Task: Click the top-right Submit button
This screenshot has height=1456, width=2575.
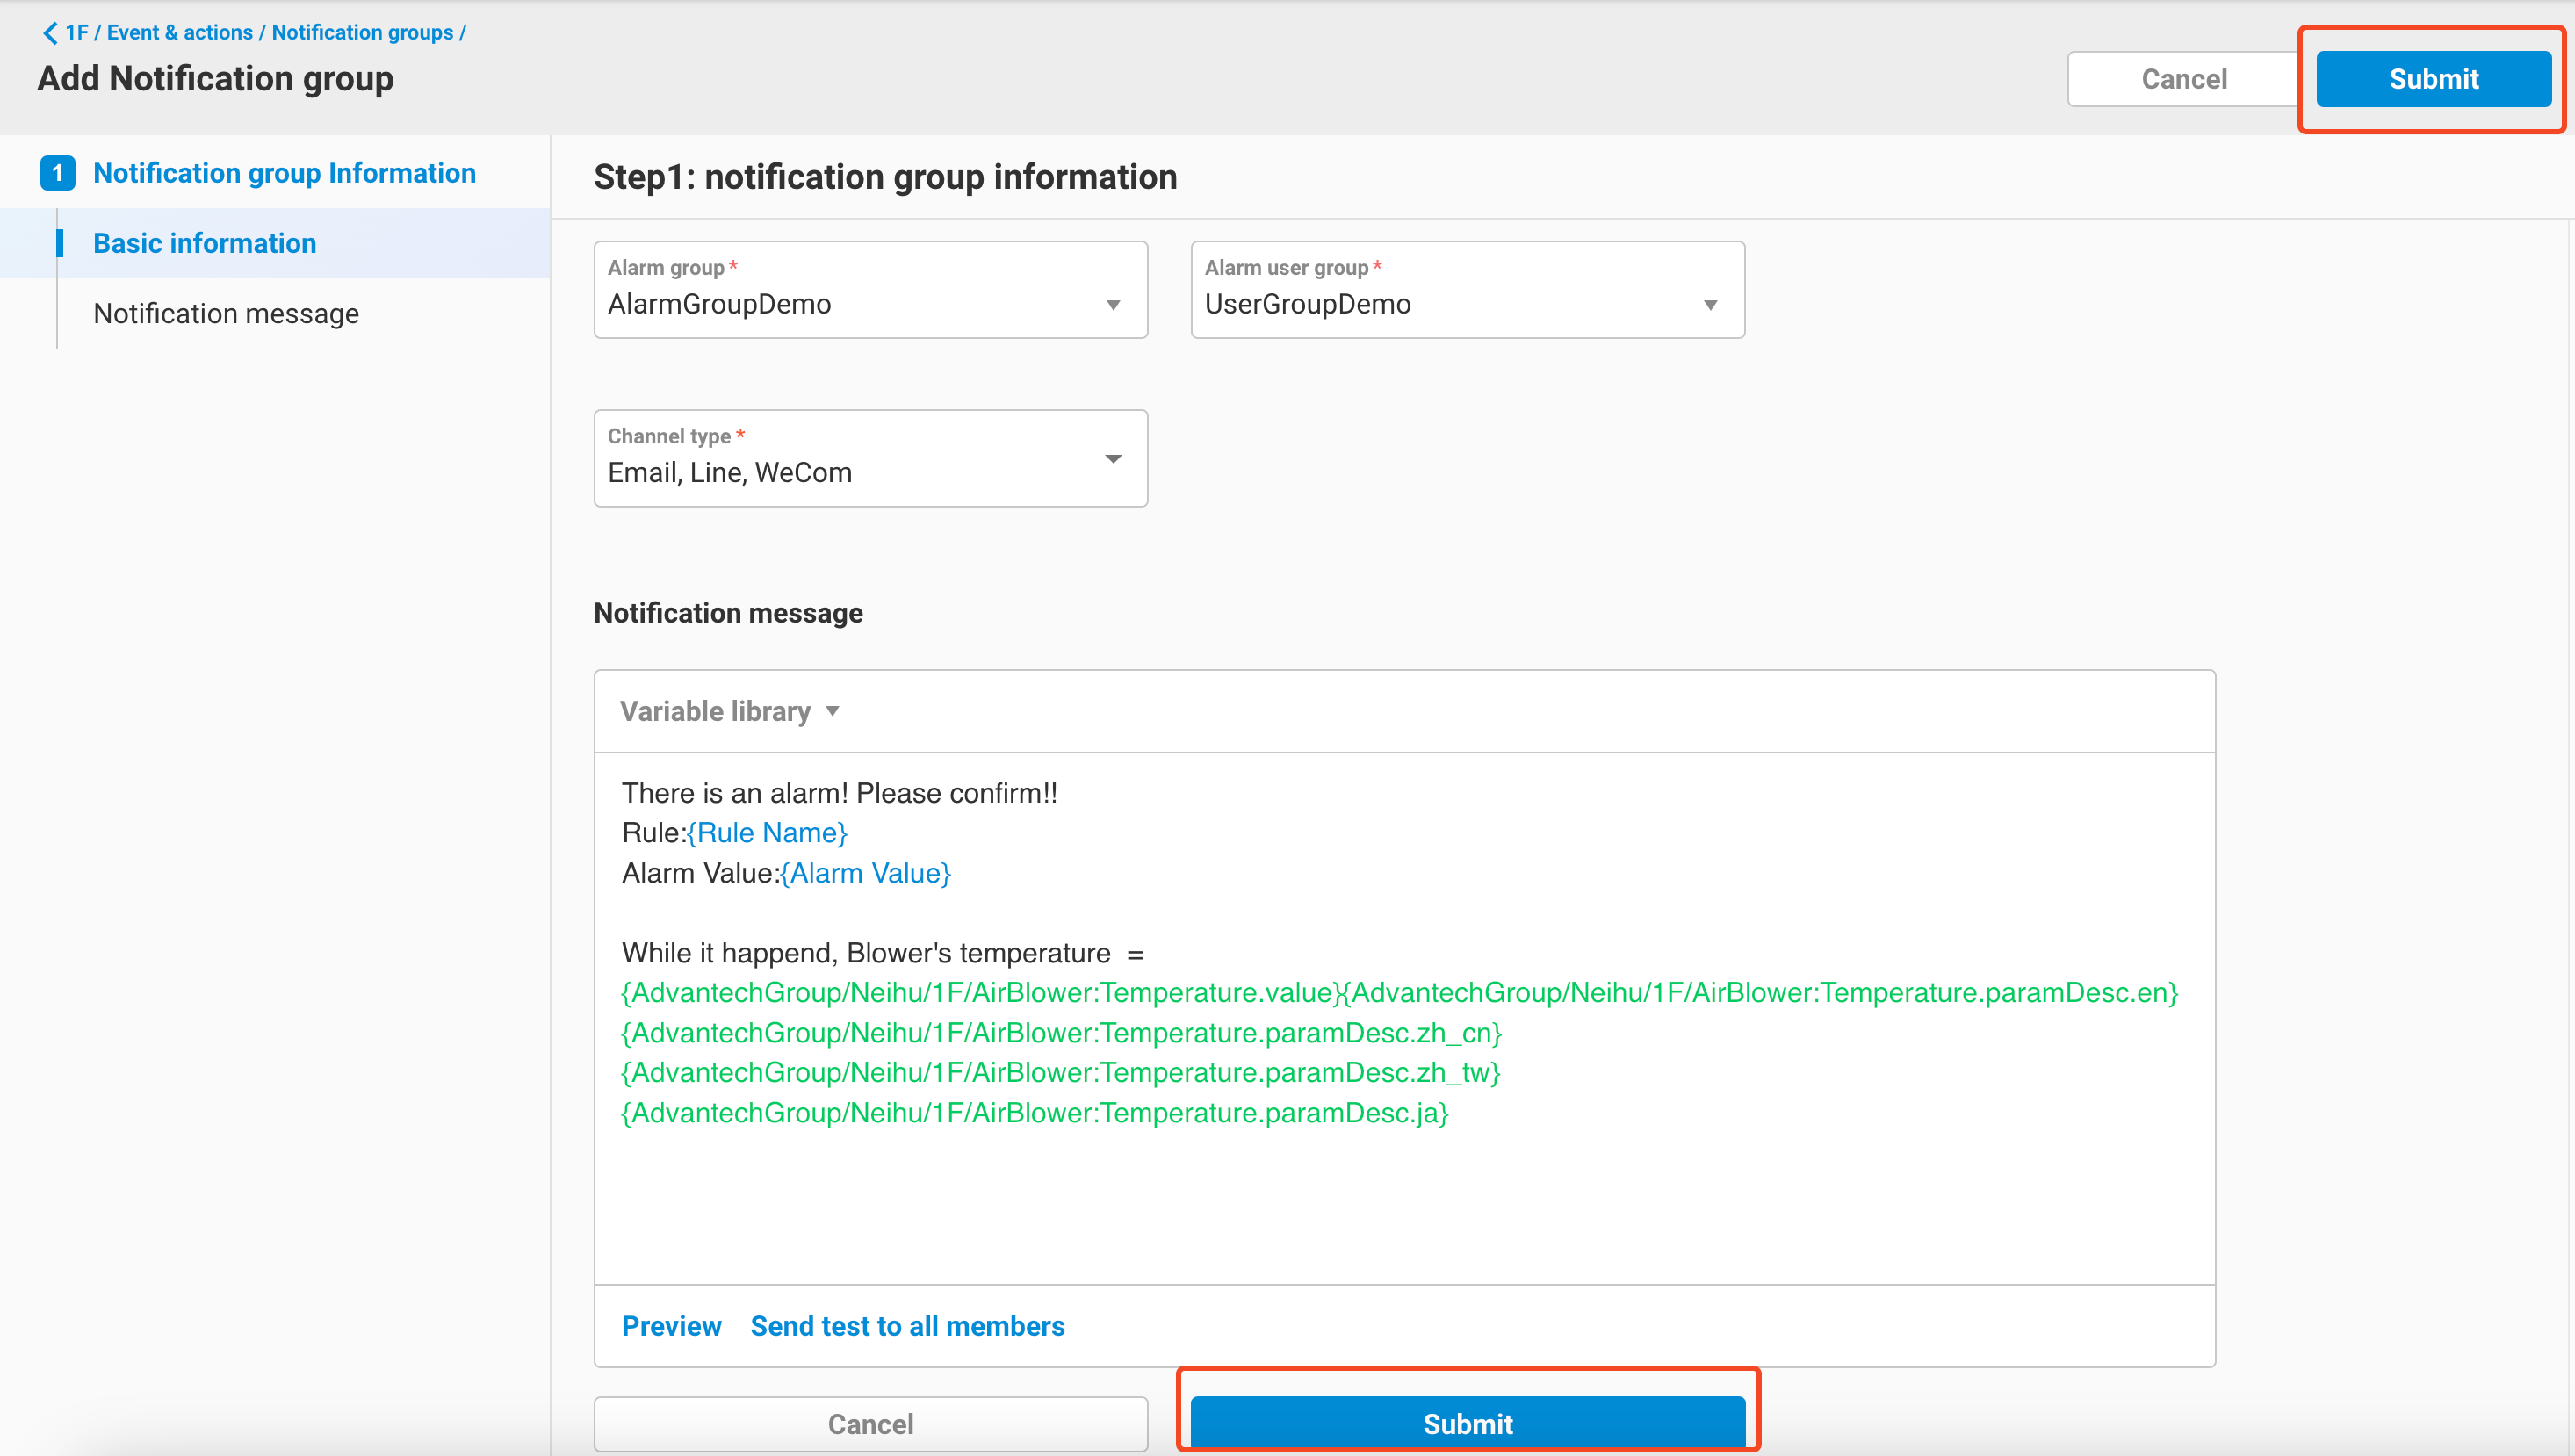Action: coord(2432,79)
